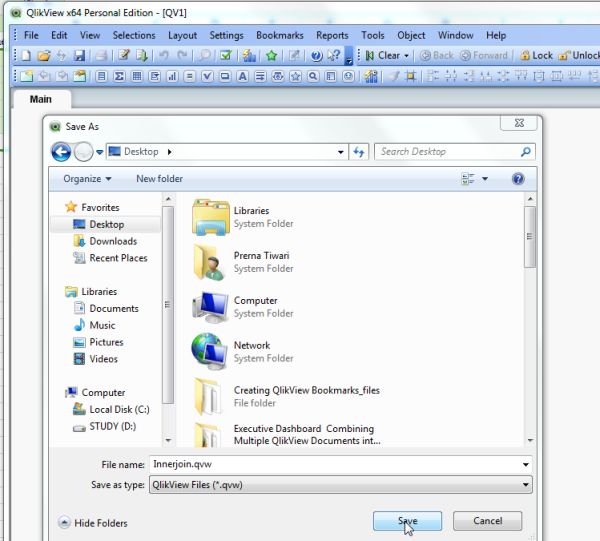This screenshot has height=541, width=600.
Task: Open the Current Selections checkmark icon
Action: pyautogui.click(x=226, y=56)
